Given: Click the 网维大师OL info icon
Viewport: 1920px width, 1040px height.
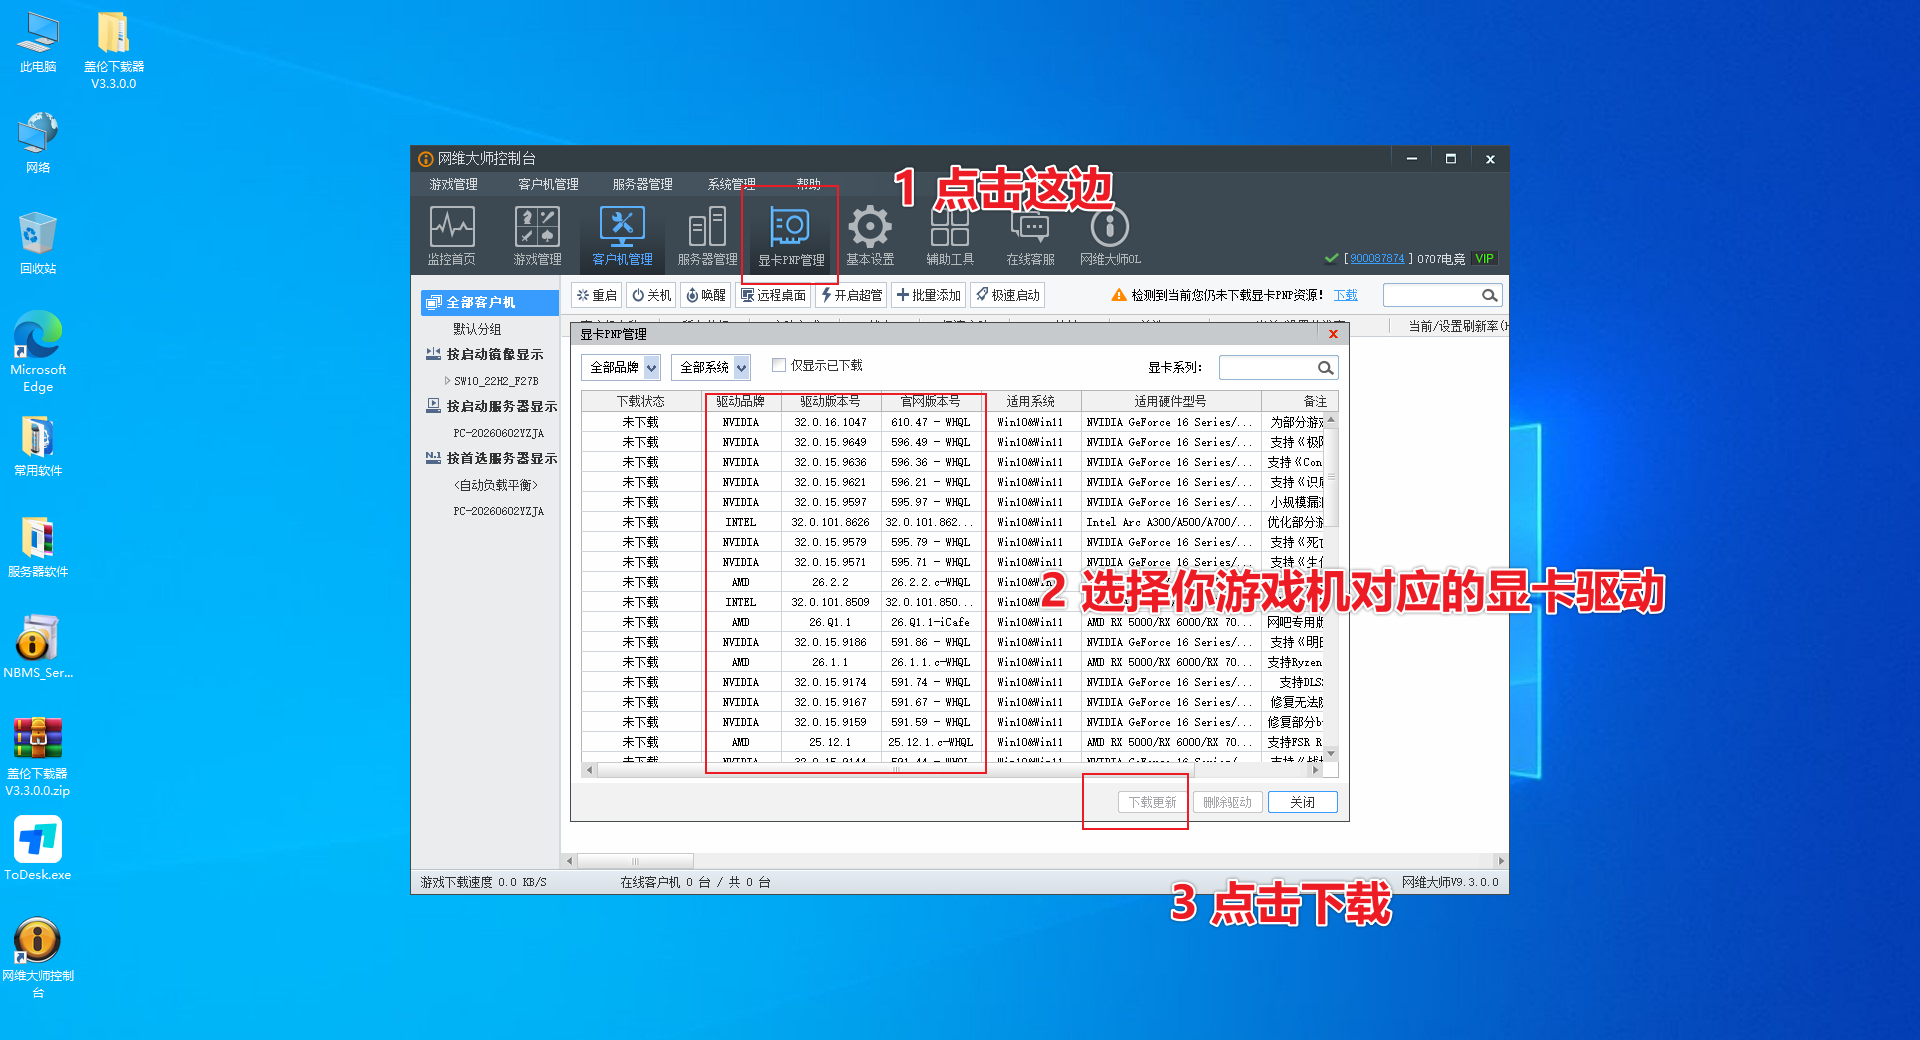Looking at the screenshot, I should pyautogui.click(x=1110, y=236).
